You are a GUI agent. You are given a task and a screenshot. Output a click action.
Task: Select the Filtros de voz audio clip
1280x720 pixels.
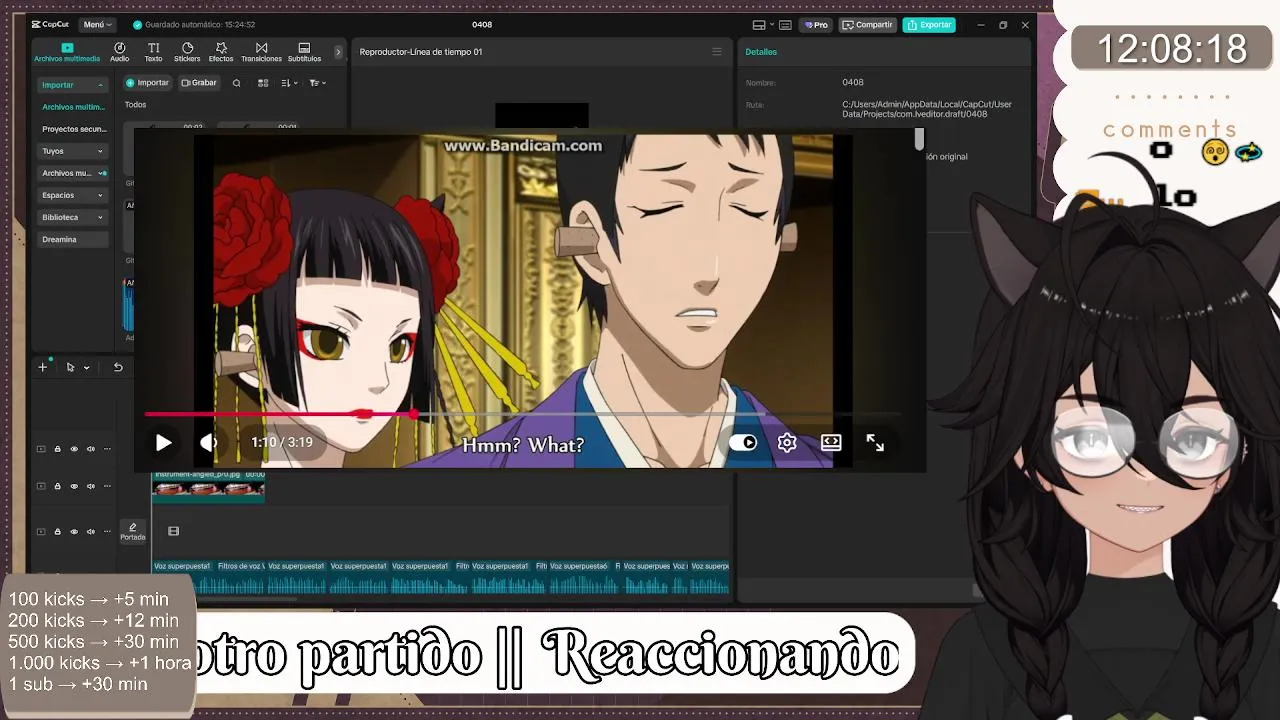click(240, 577)
